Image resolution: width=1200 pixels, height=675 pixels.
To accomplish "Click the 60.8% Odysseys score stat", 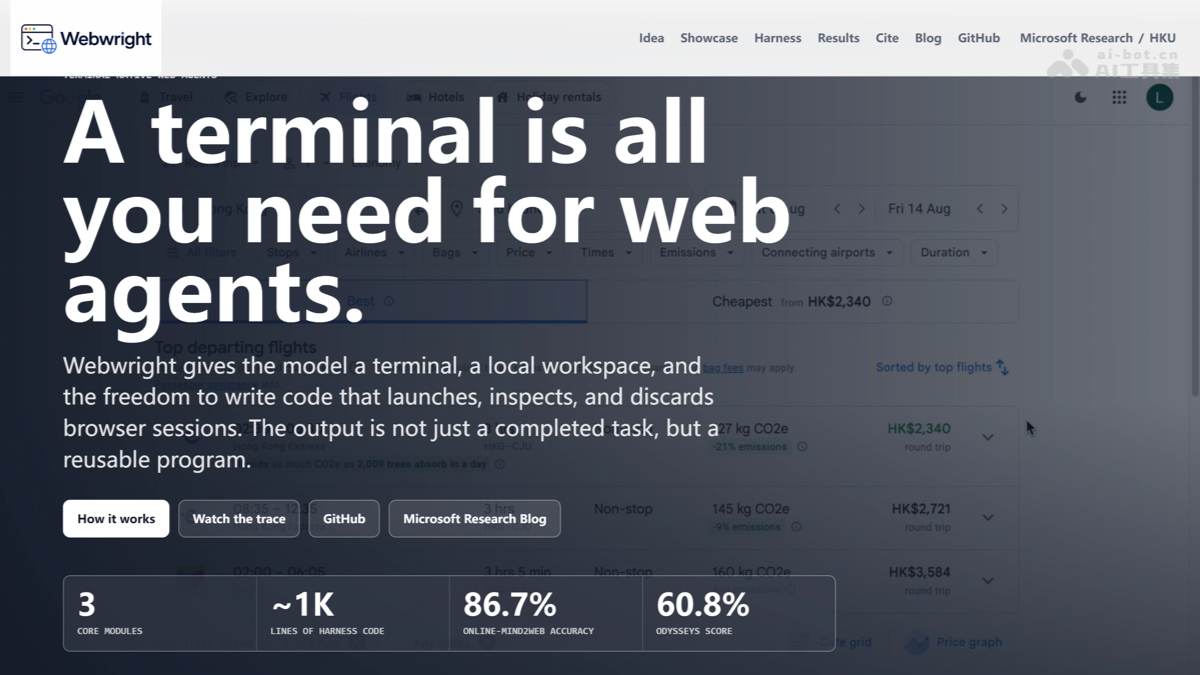I will pos(739,613).
